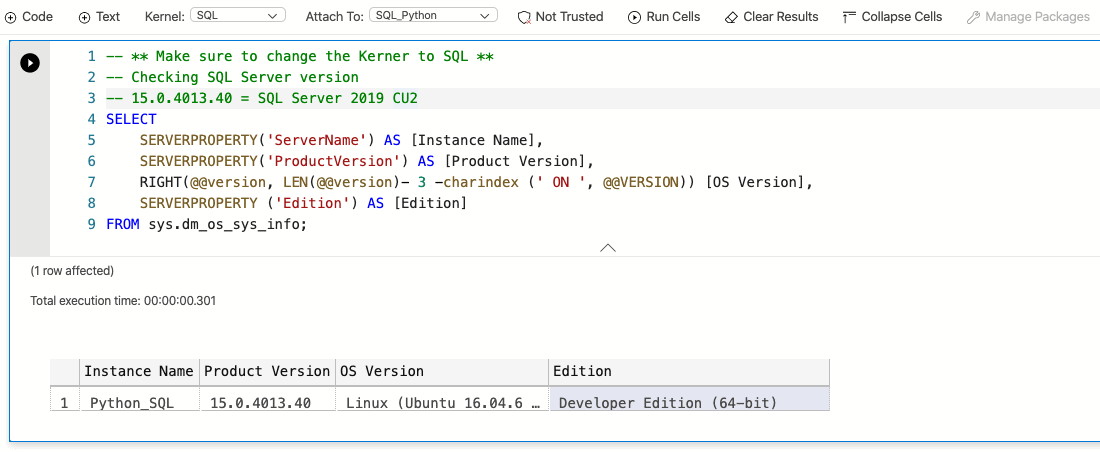The width and height of the screenshot is (1100, 452).
Task: Open the Kernel SQL dropdown
Action: click(237, 16)
